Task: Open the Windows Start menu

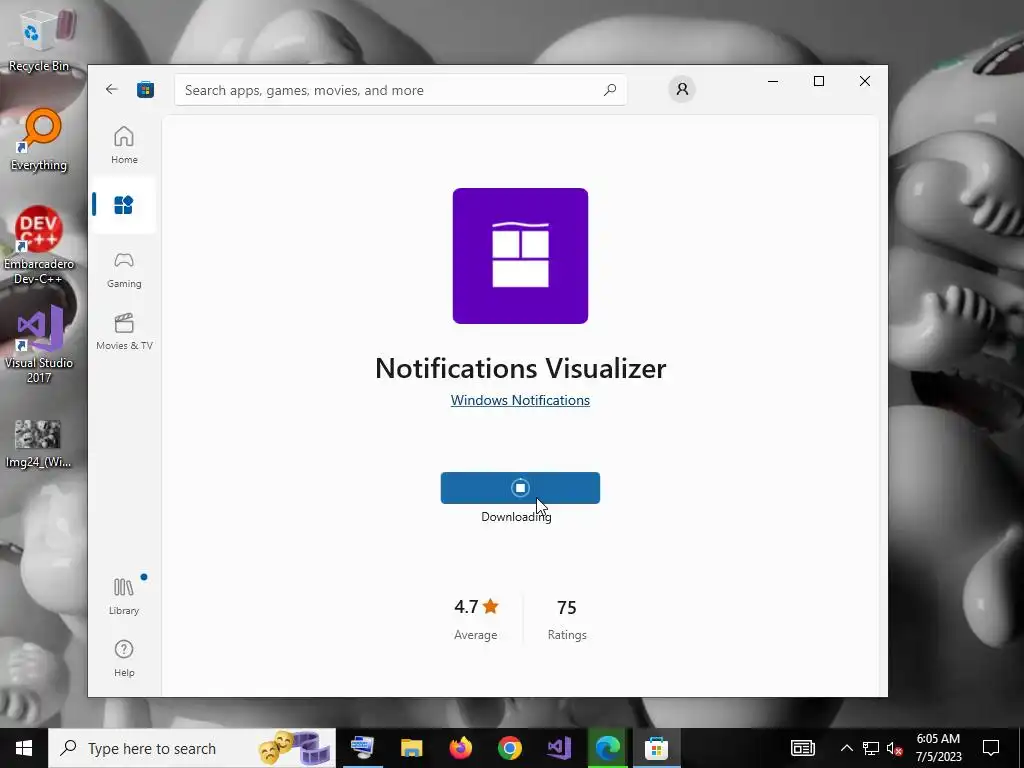Action: pyautogui.click(x=24, y=748)
